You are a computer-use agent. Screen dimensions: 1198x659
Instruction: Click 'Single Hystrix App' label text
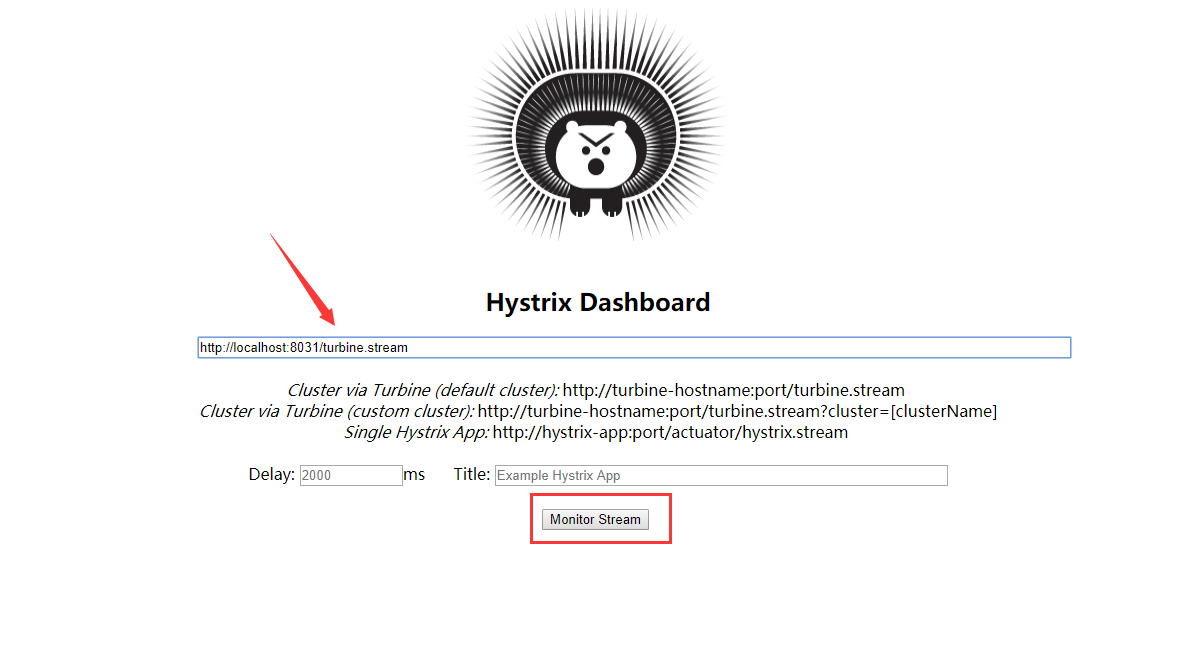point(416,433)
